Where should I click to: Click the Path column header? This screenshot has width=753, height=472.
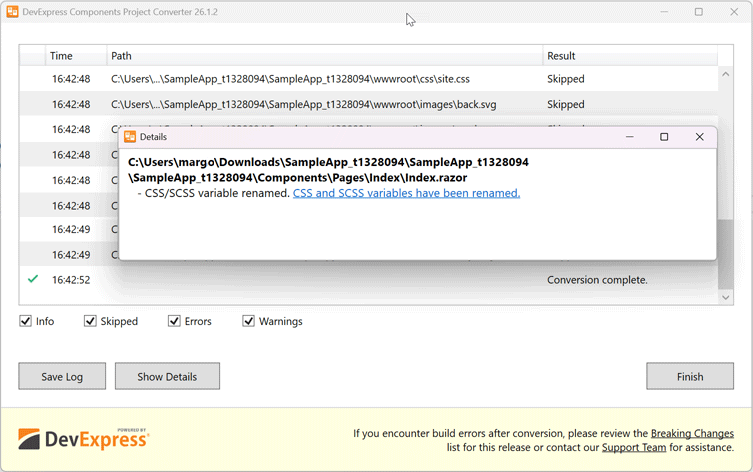325,56
